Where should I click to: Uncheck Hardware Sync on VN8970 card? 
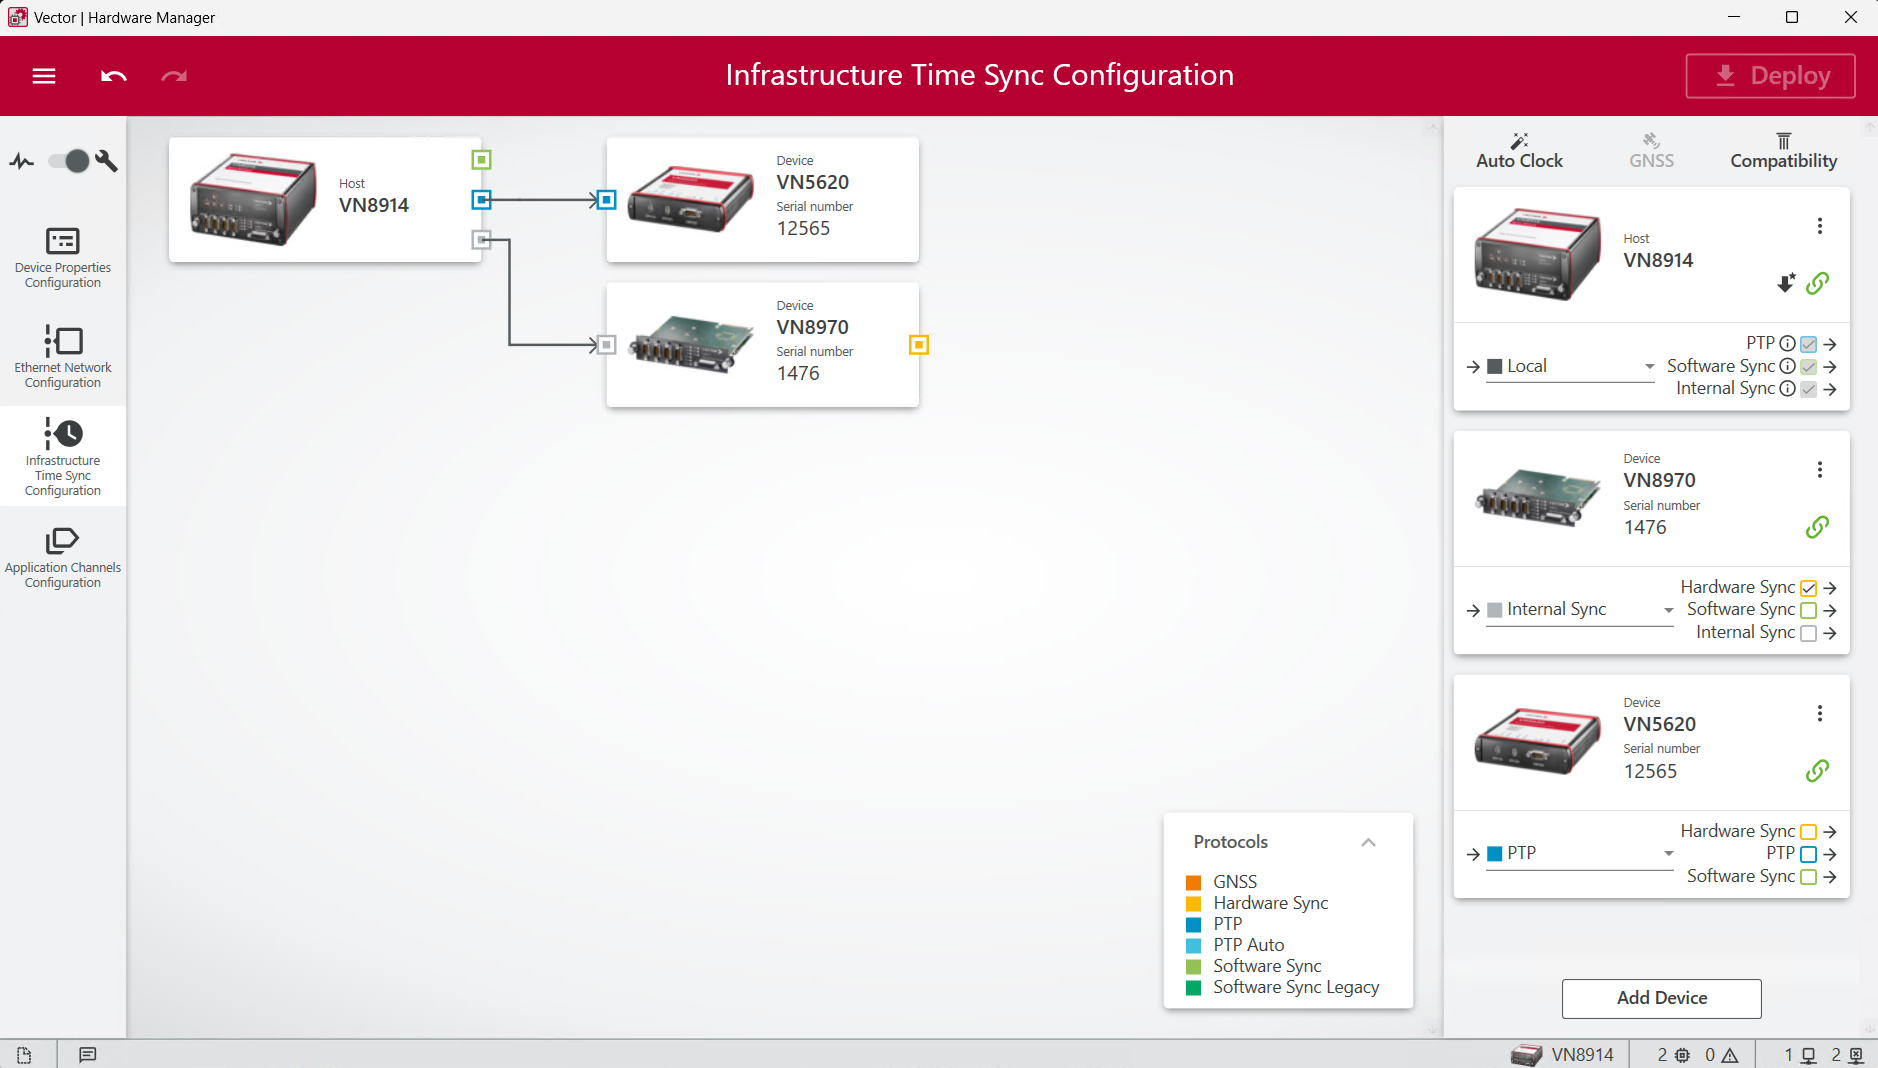(x=1808, y=588)
